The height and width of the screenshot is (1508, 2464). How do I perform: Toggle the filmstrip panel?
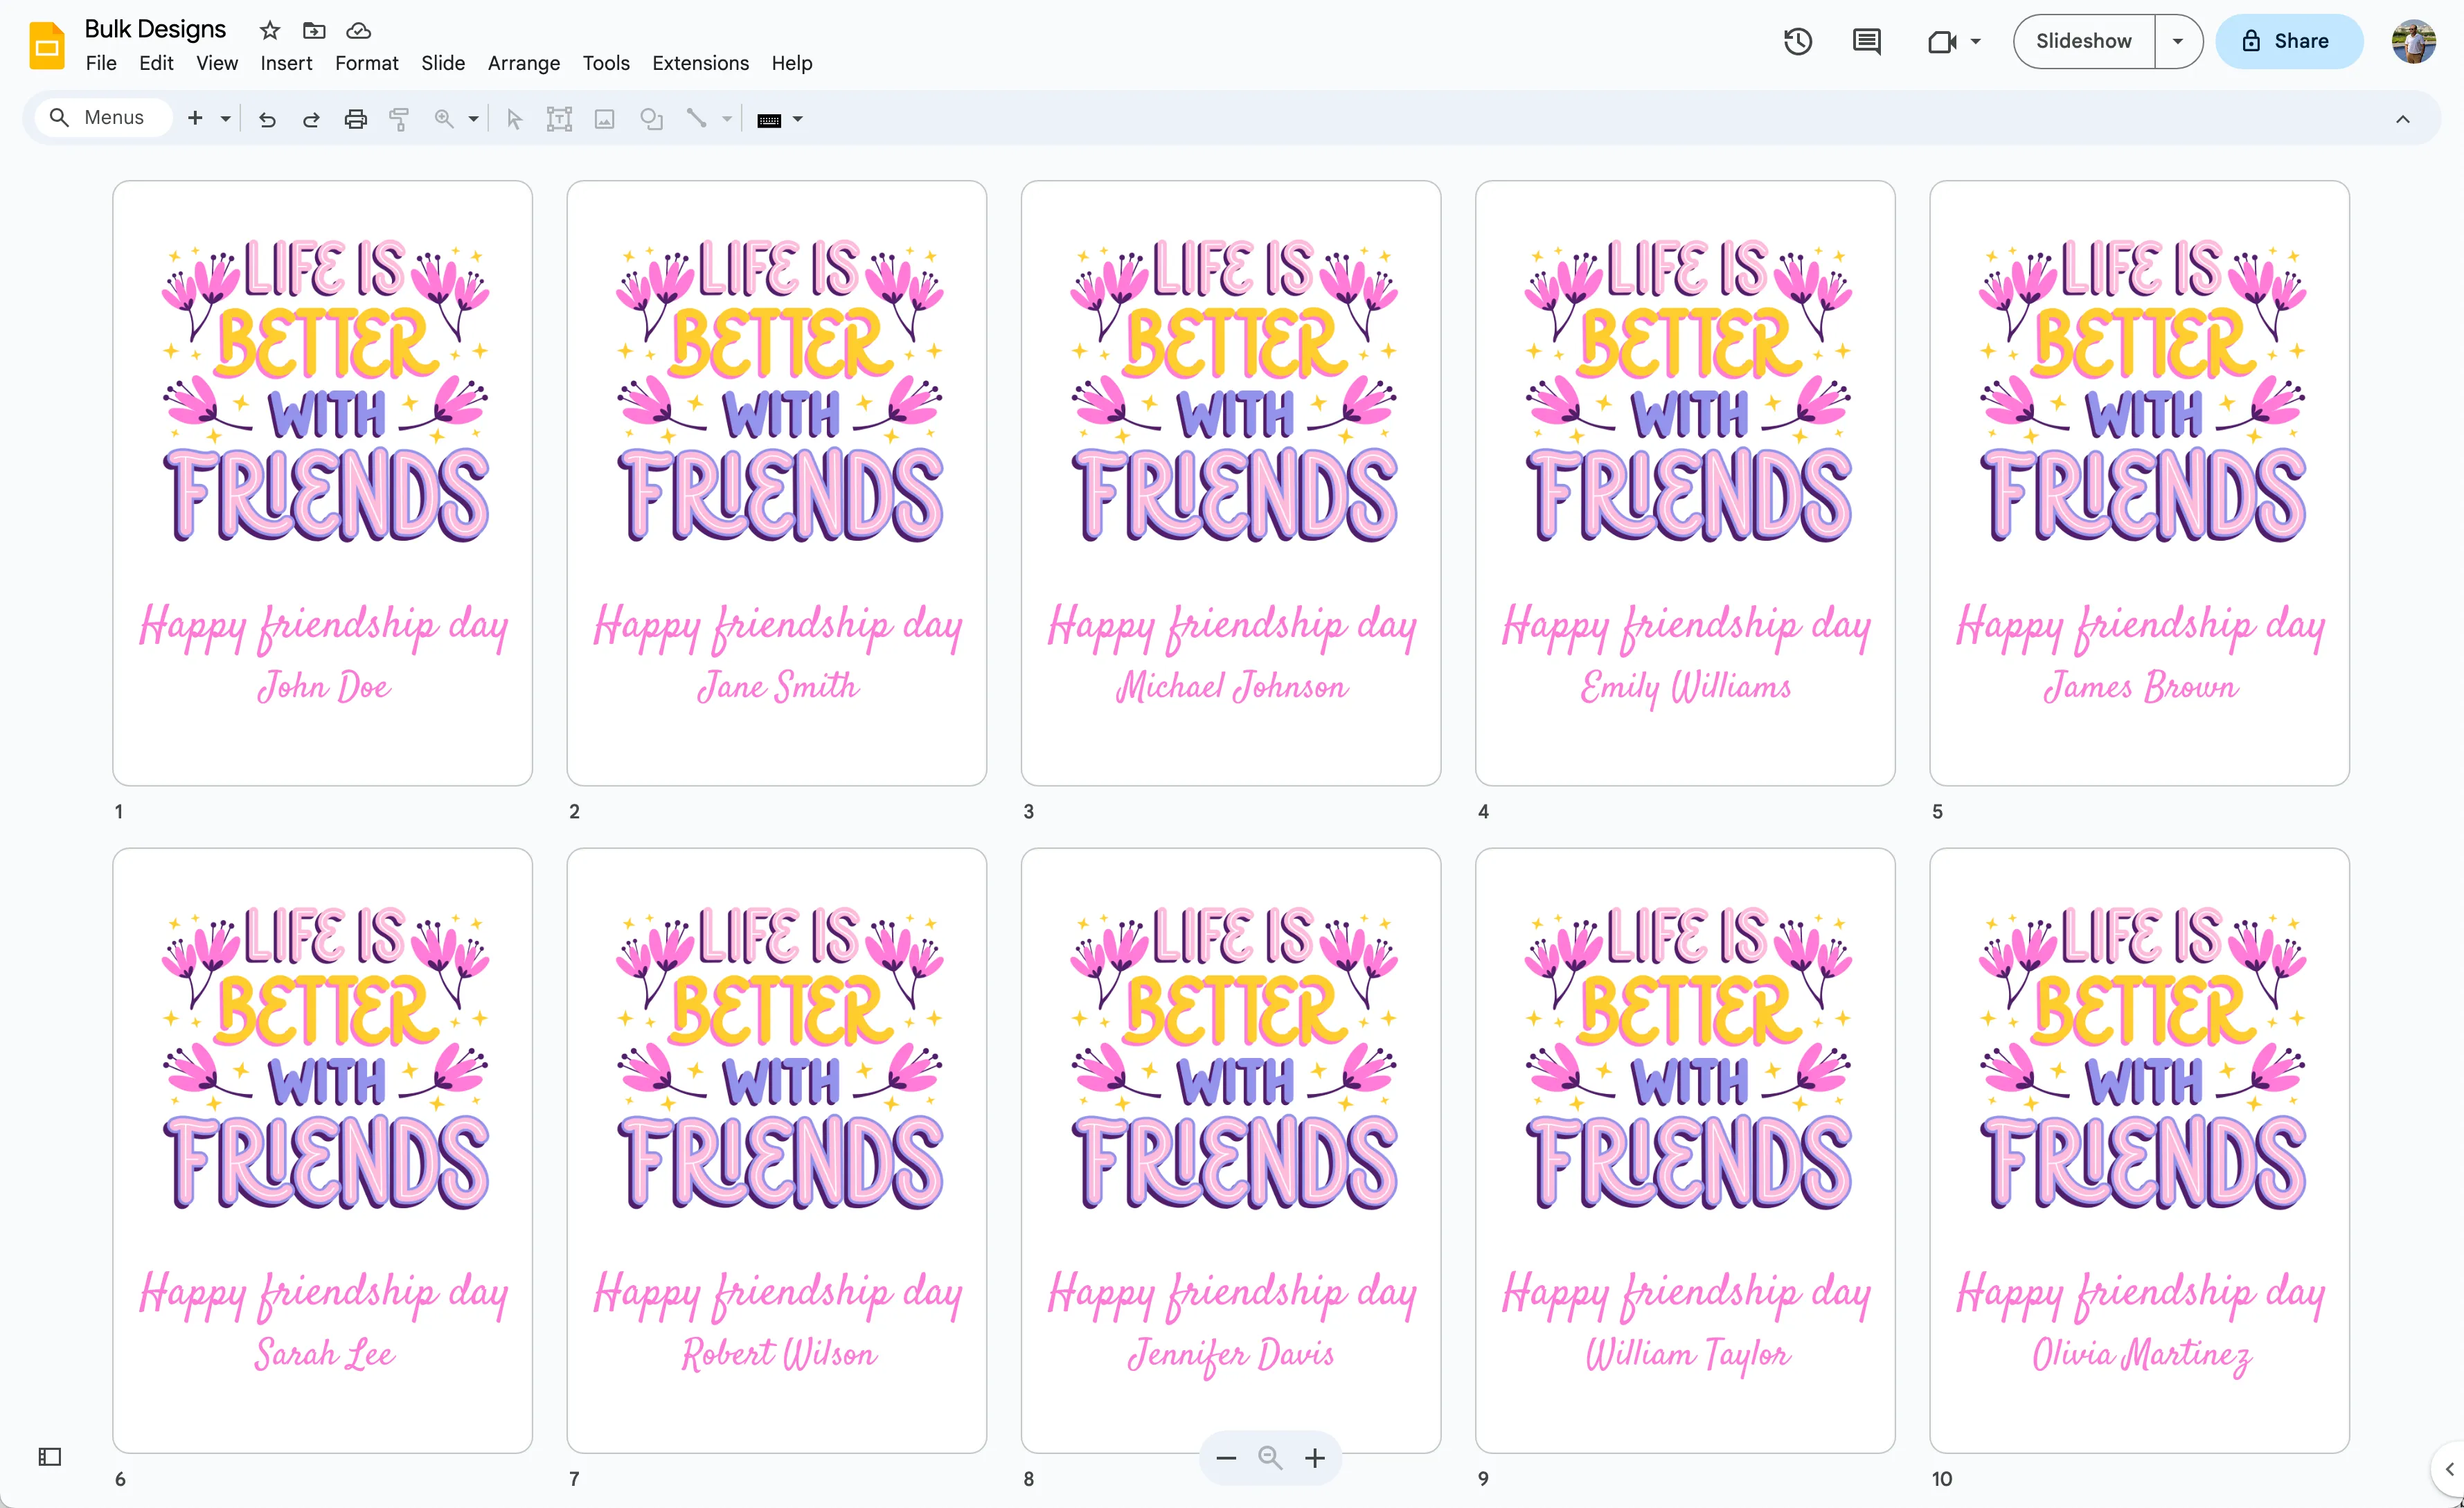click(x=49, y=1457)
